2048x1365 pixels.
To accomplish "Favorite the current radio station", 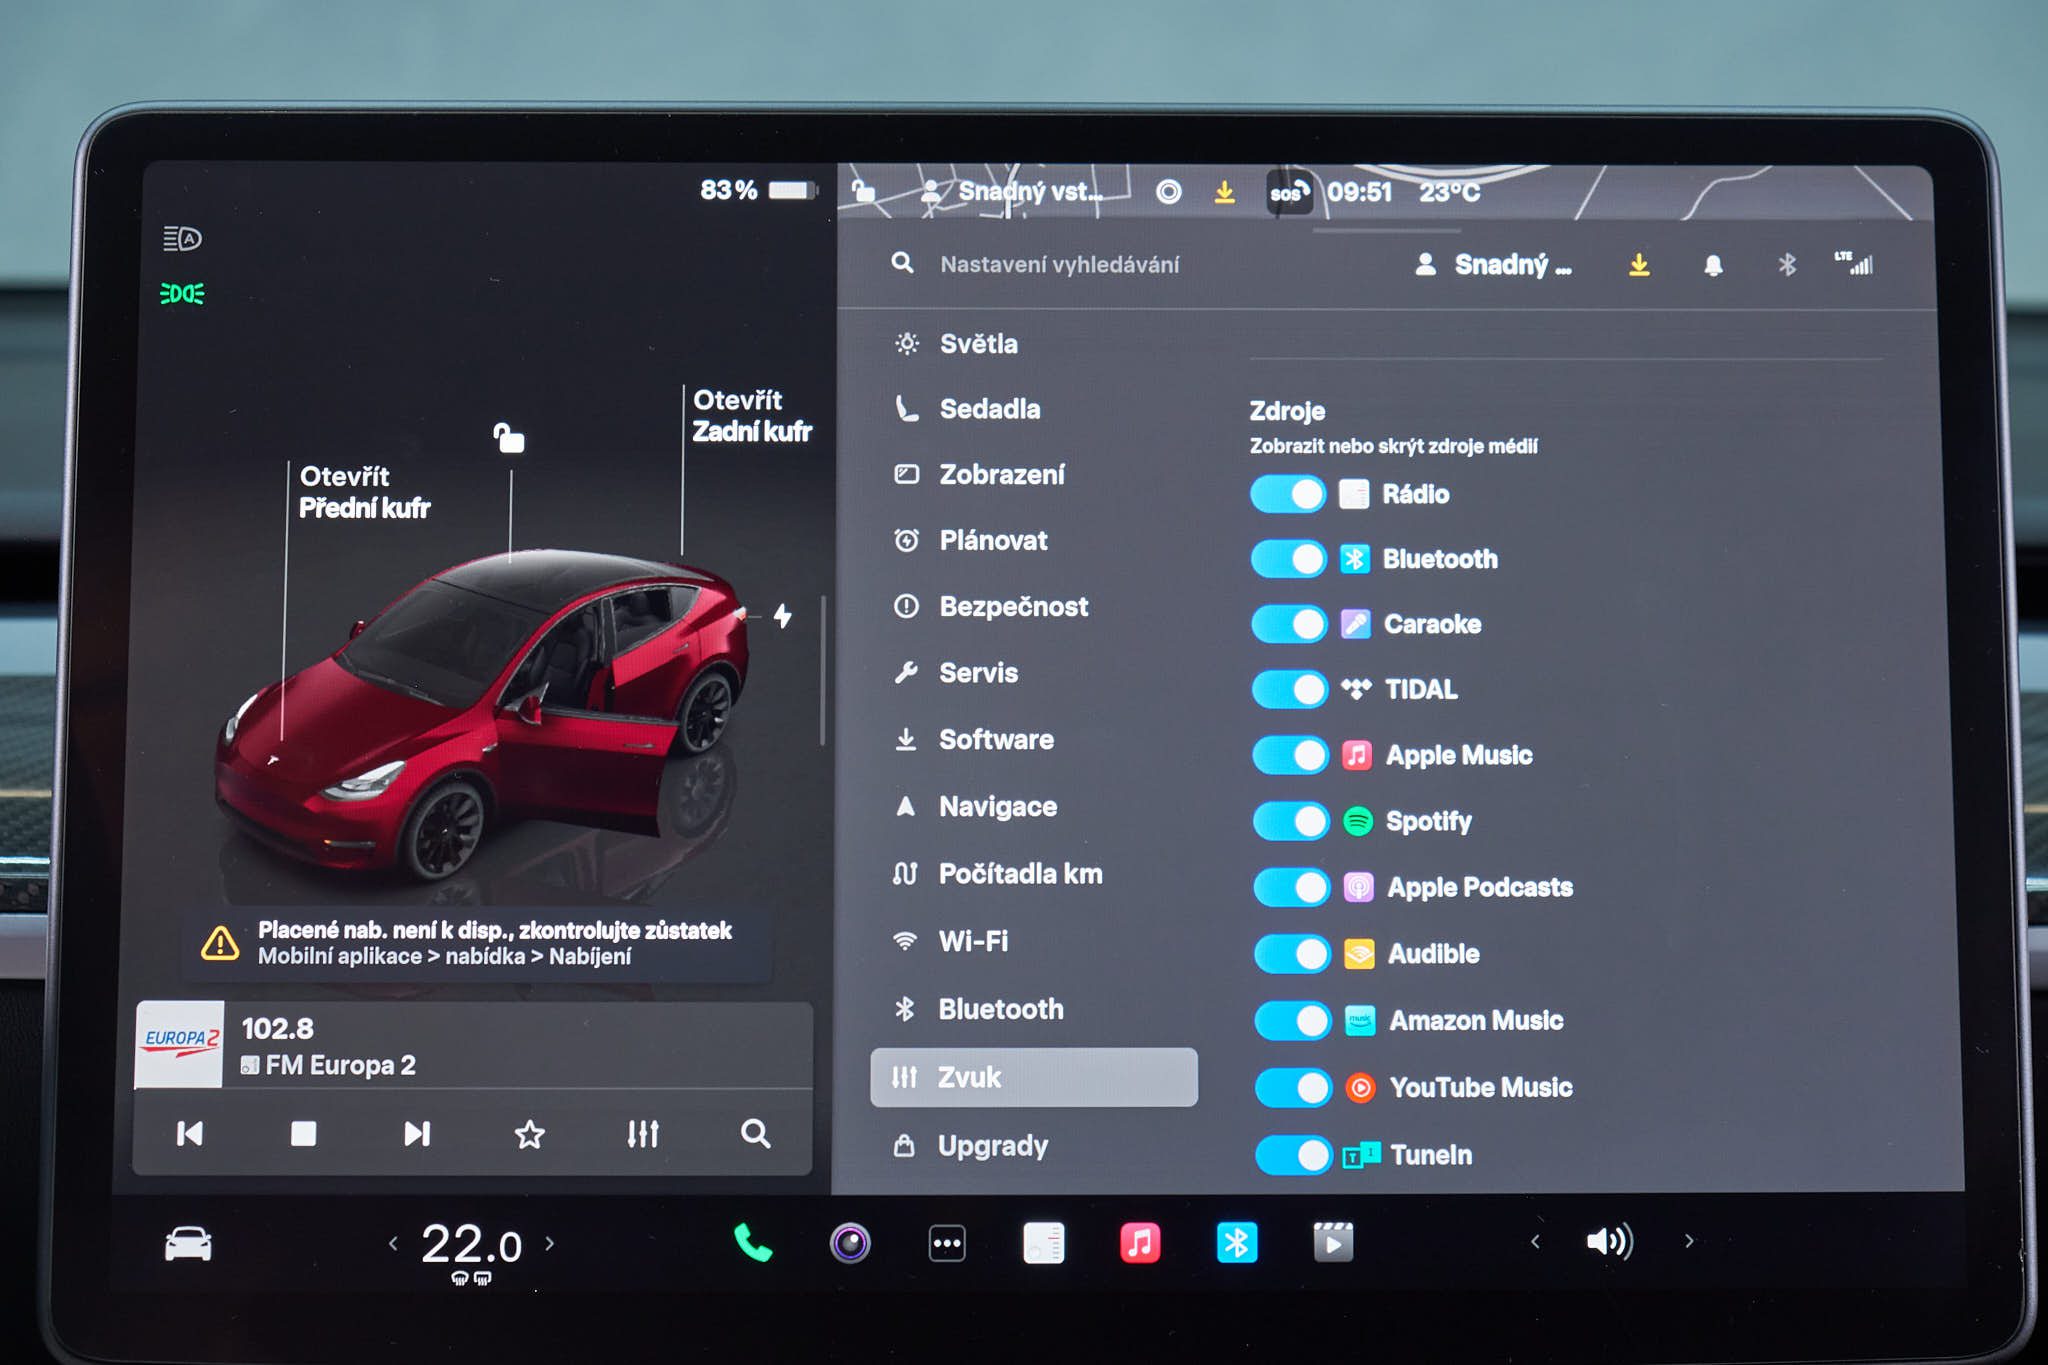I will (529, 1133).
